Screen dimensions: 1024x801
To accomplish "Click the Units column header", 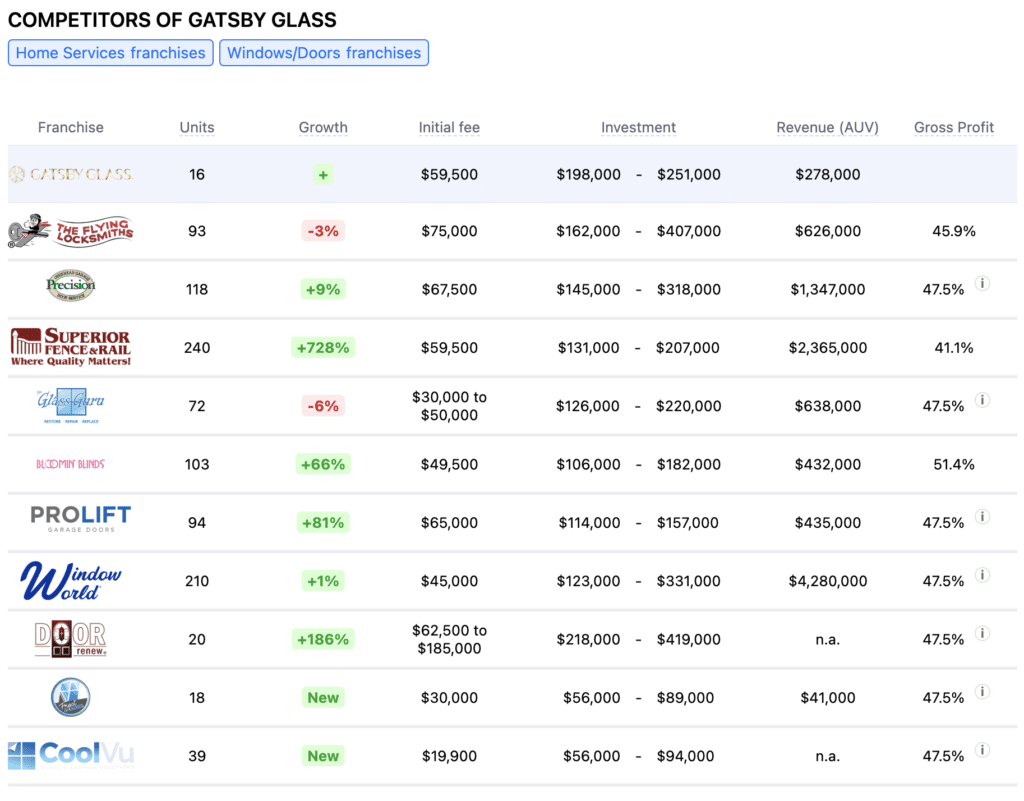I will pyautogui.click(x=197, y=127).
